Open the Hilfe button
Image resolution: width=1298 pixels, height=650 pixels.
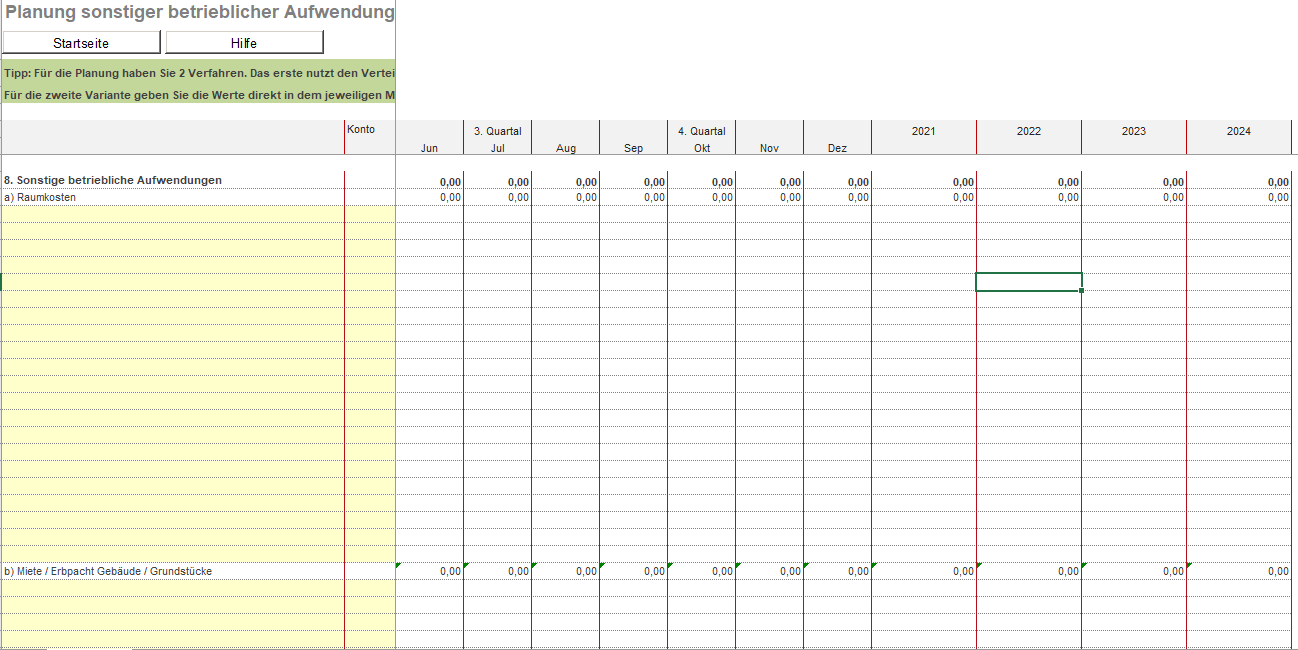244,43
